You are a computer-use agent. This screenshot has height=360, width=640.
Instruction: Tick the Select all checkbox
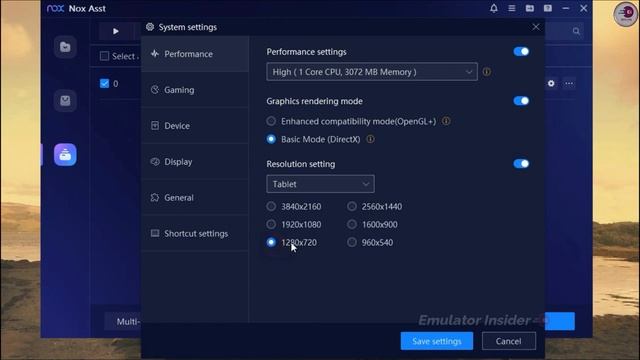pos(104,56)
